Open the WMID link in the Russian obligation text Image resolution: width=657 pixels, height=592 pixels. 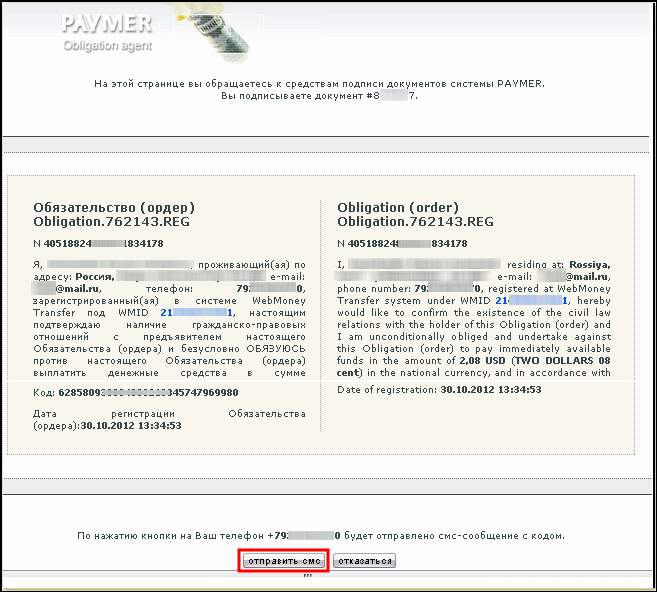tap(197, 313)
